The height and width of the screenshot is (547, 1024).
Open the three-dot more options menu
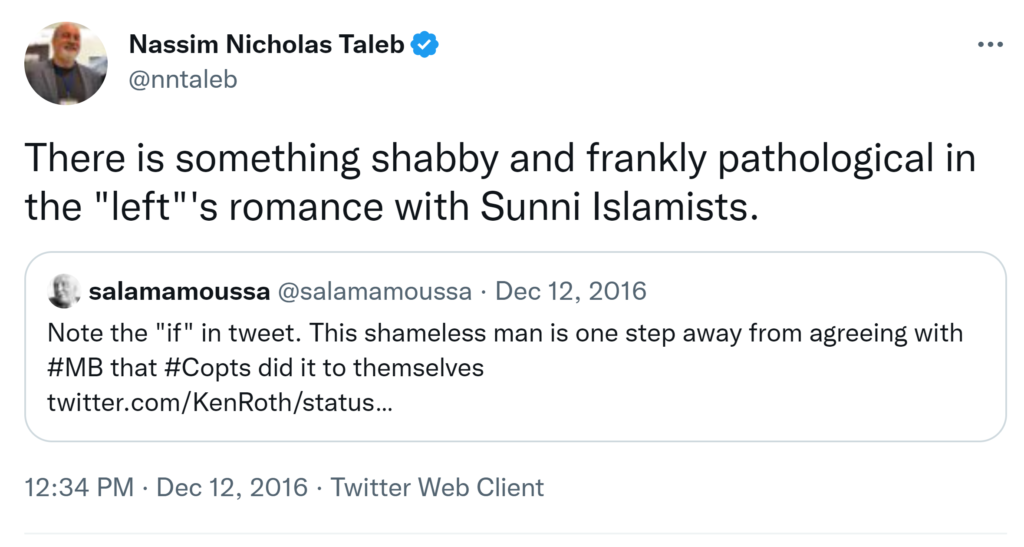tap(989, 45)
